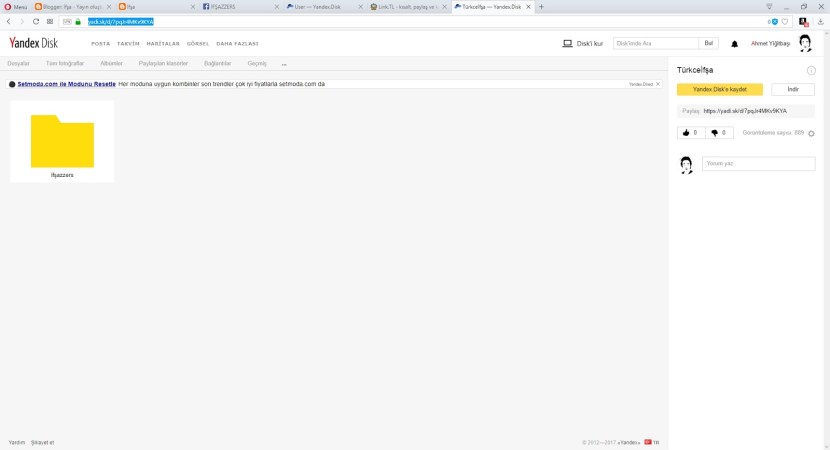The height and width of the screenshot is (450, 830).
Task: Switch to the Albümler tab
Action: 111,63
